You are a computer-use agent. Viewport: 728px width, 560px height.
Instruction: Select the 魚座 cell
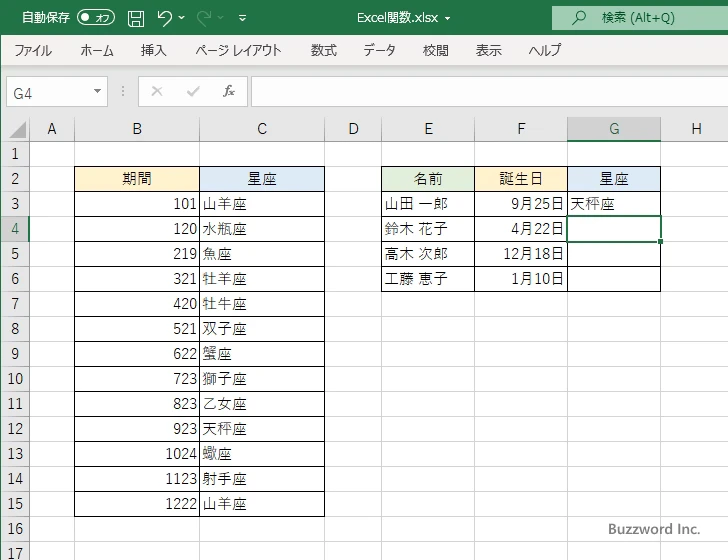[x=262, y=254]
